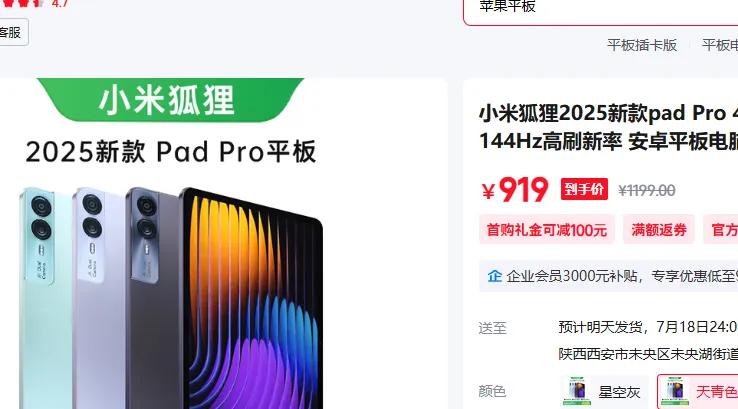Image resolution: width=738 pixels, height=409 pixels.
Task: Click the 到手价 red badge
Action: click(584, 189)
